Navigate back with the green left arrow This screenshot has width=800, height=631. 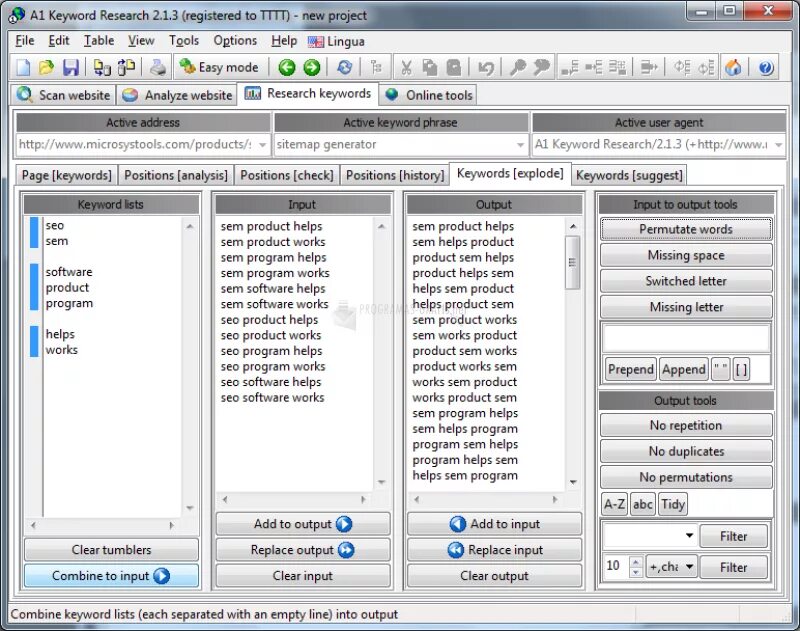287,67
